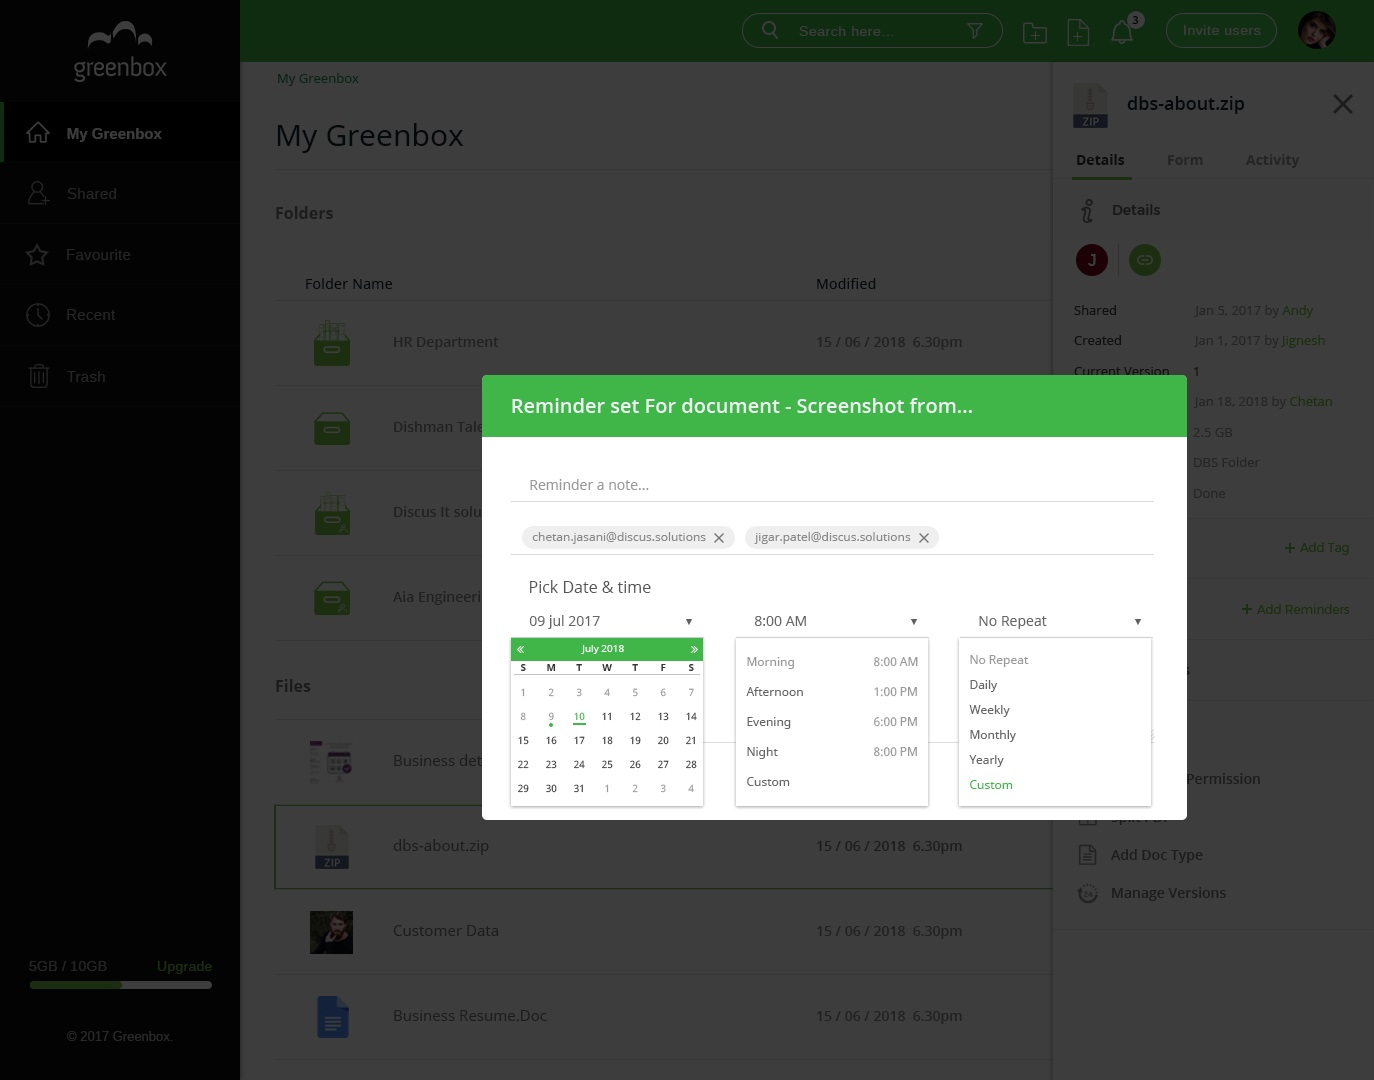Open the date dropdown 09 jul 2017

[x=610, y=621]
